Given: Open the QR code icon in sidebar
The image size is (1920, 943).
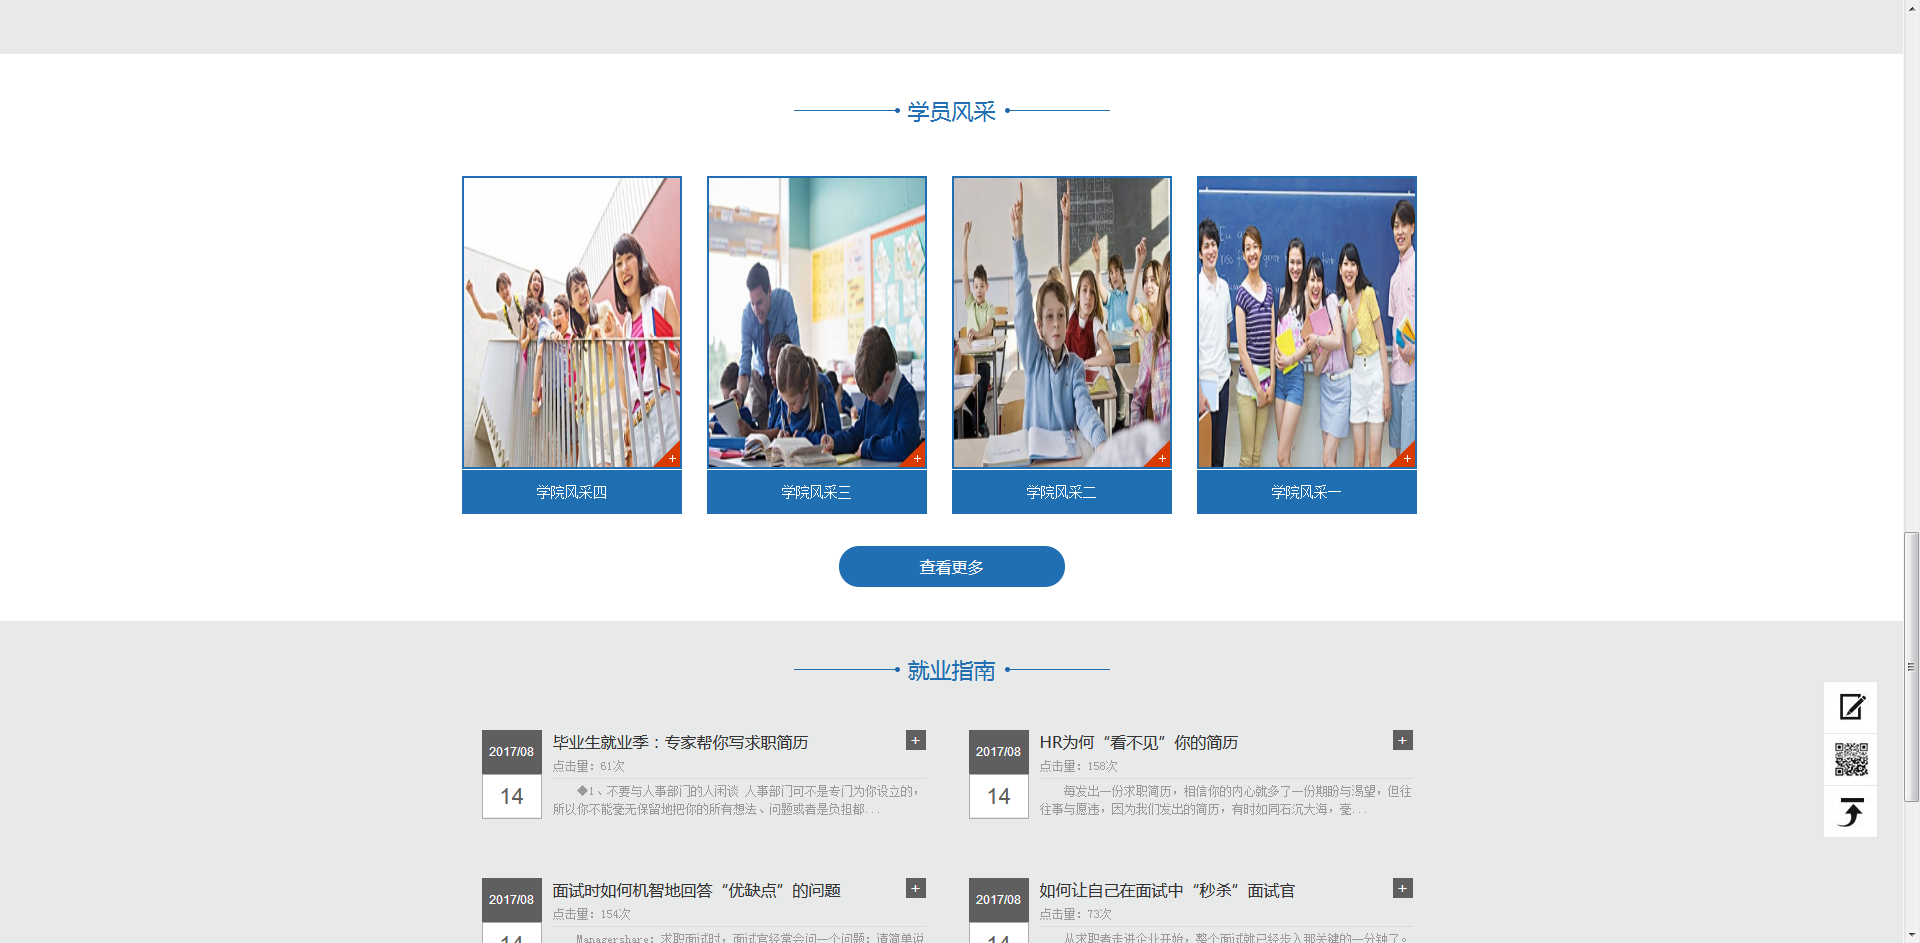Looking at the screenshot, I should pos(1850,760).
